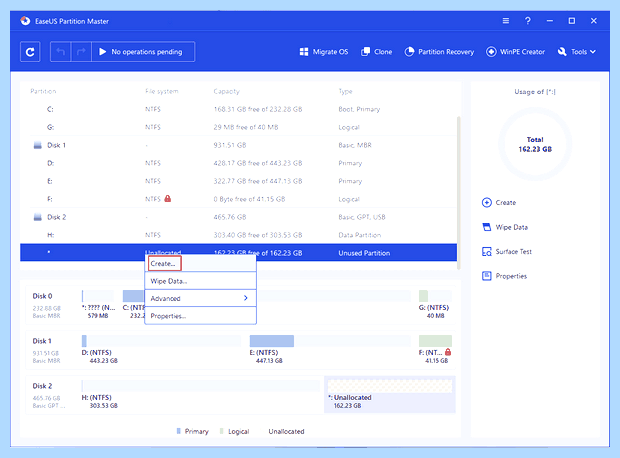Select Create... in the context menu
The height and width of the screenshot is (458, 620).
pyautogui.click(x=200, y=263)
